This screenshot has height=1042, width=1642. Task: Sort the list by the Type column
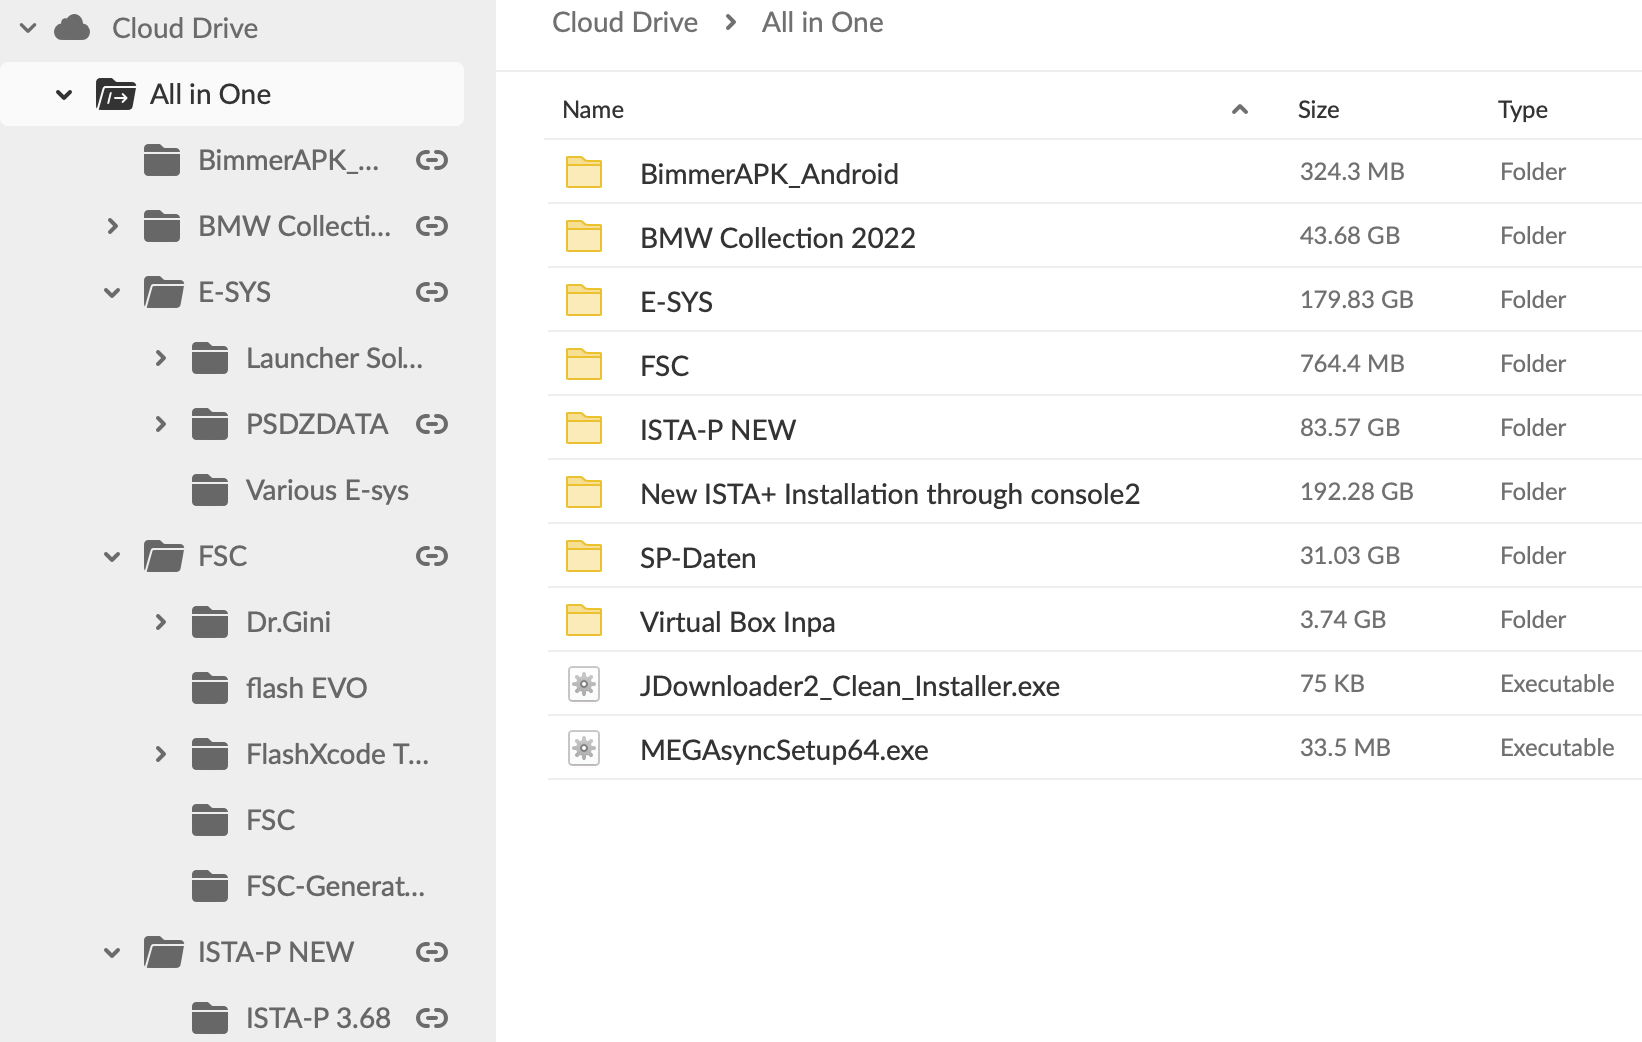pos(1522,110)
